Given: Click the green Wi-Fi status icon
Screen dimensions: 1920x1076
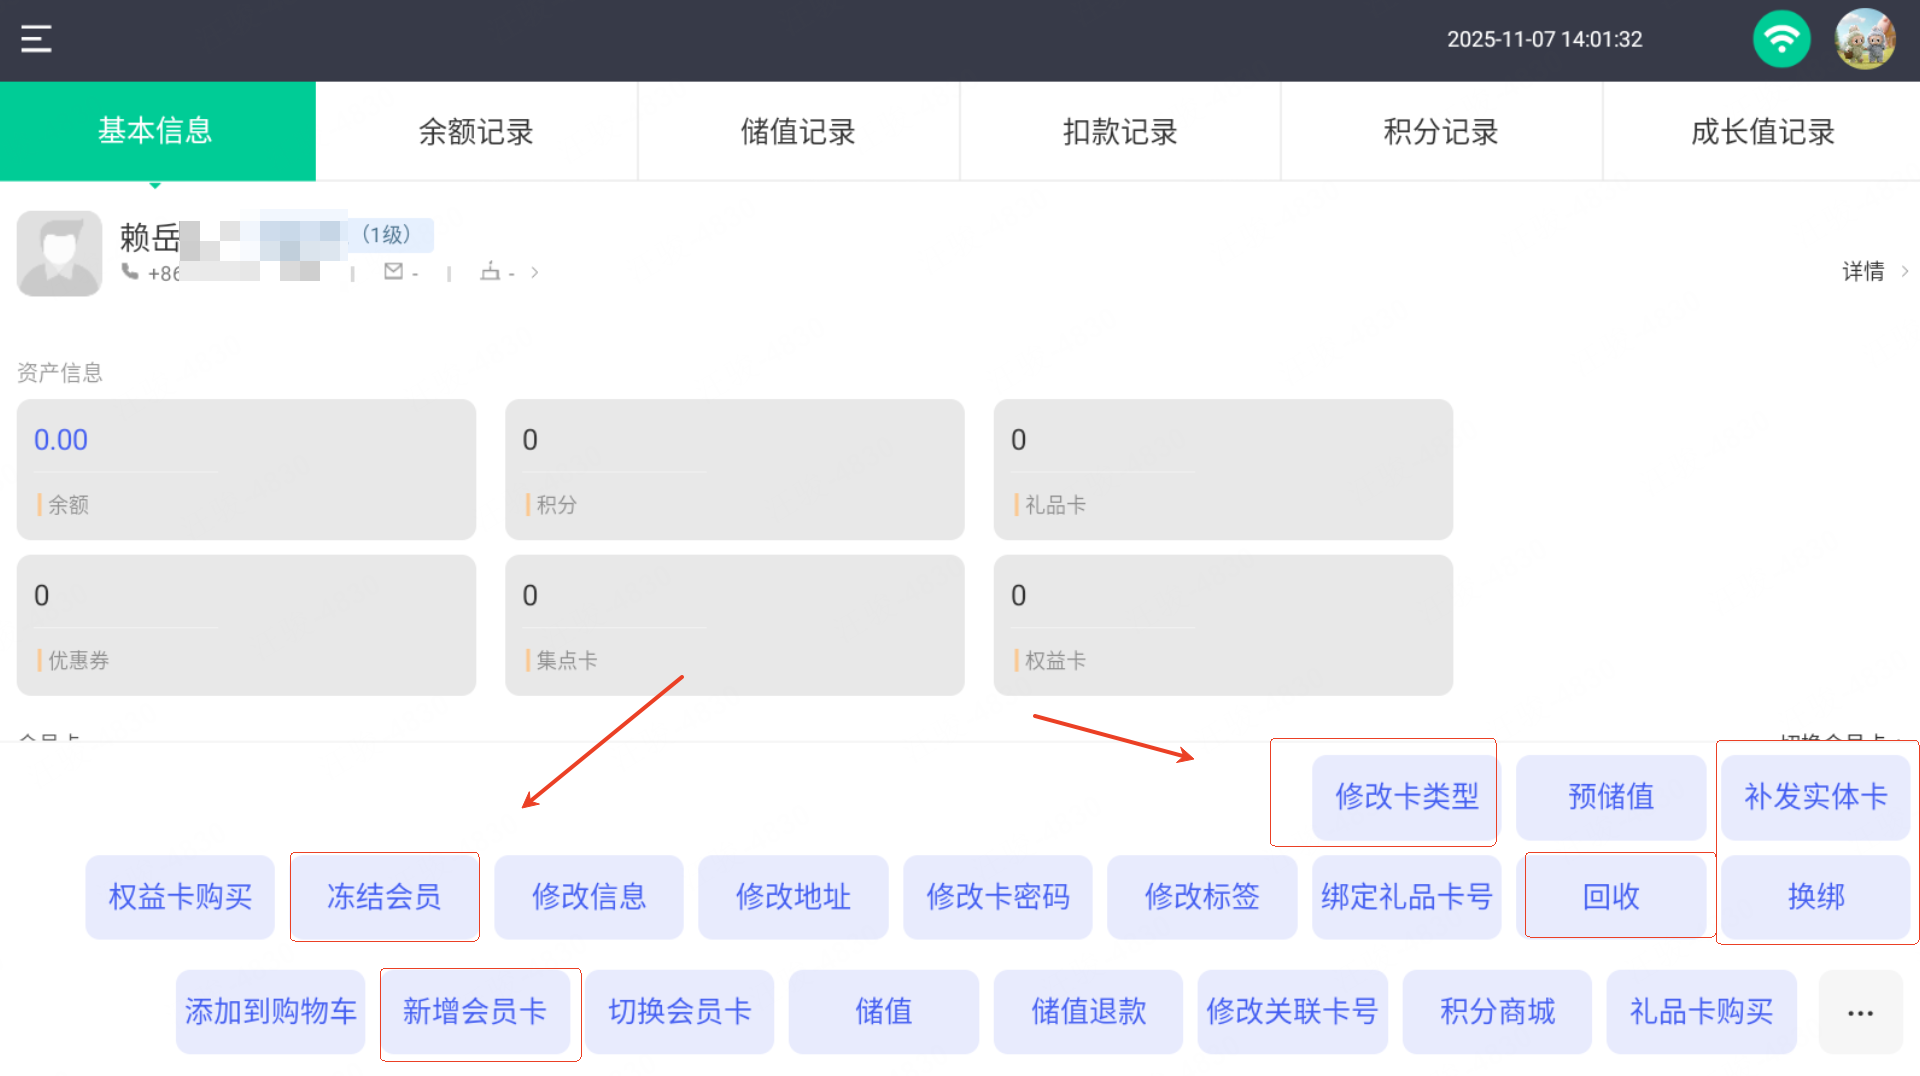Looking at the screenshot, I should coord(1781,39).
